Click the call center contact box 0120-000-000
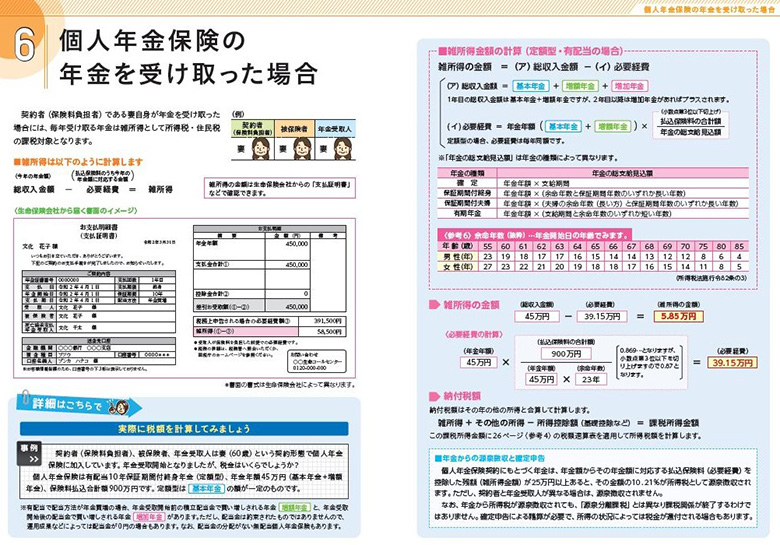Image resolution: width=780 pixels, height=545 pixels. 316,361
